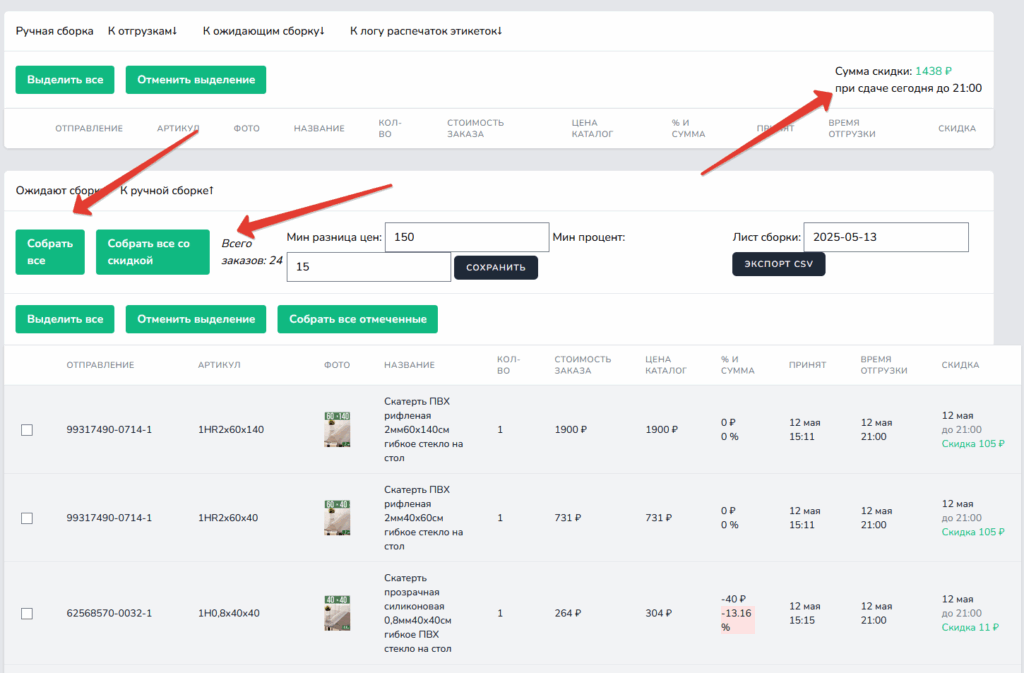Viewport: 1024px width, 673px height.
Task: Go to «К логу распечаток этикеток»
Action: point(426,31)
